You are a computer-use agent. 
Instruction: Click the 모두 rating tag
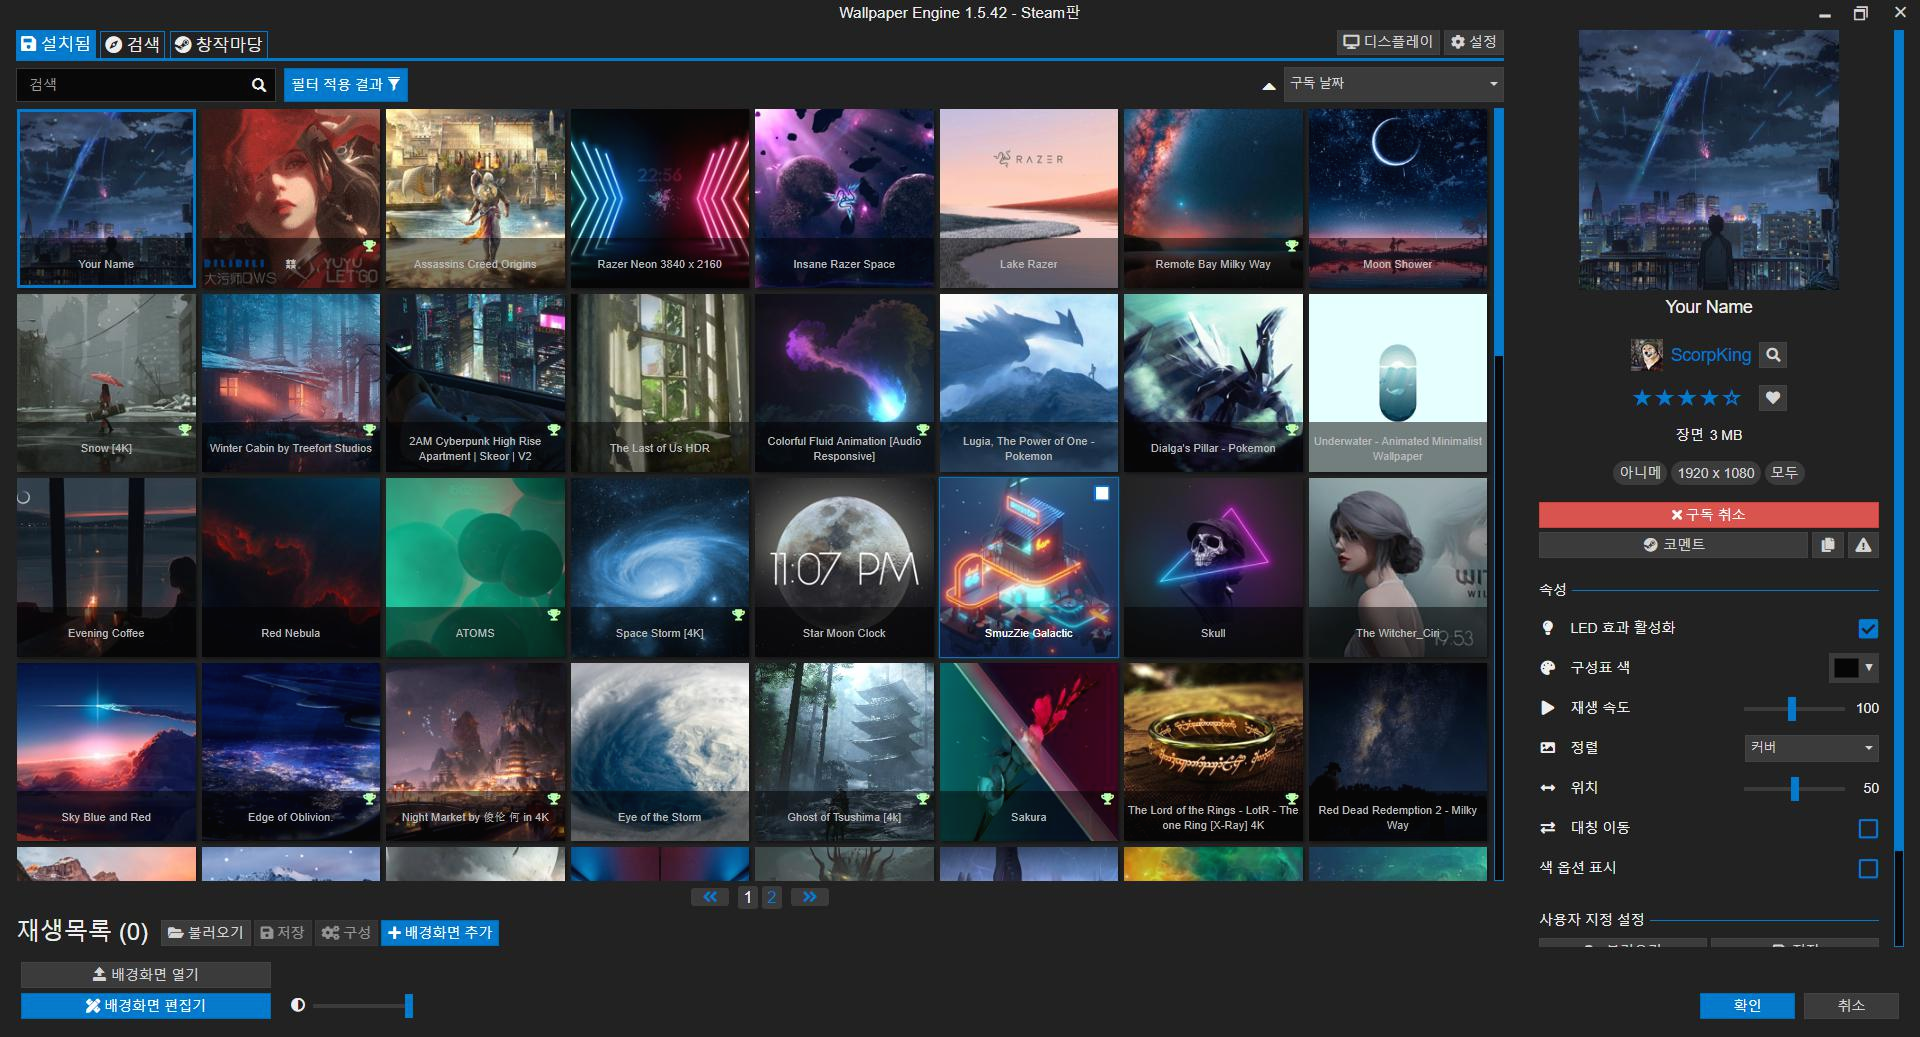[x=1784, y=473]
